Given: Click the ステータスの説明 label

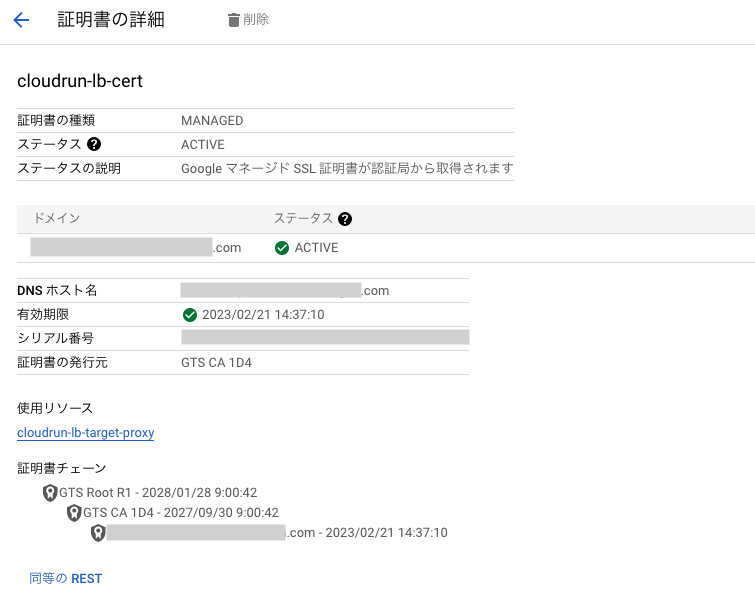Looking at the screenshot, I should pyautogui.click(x=69, y=169).
